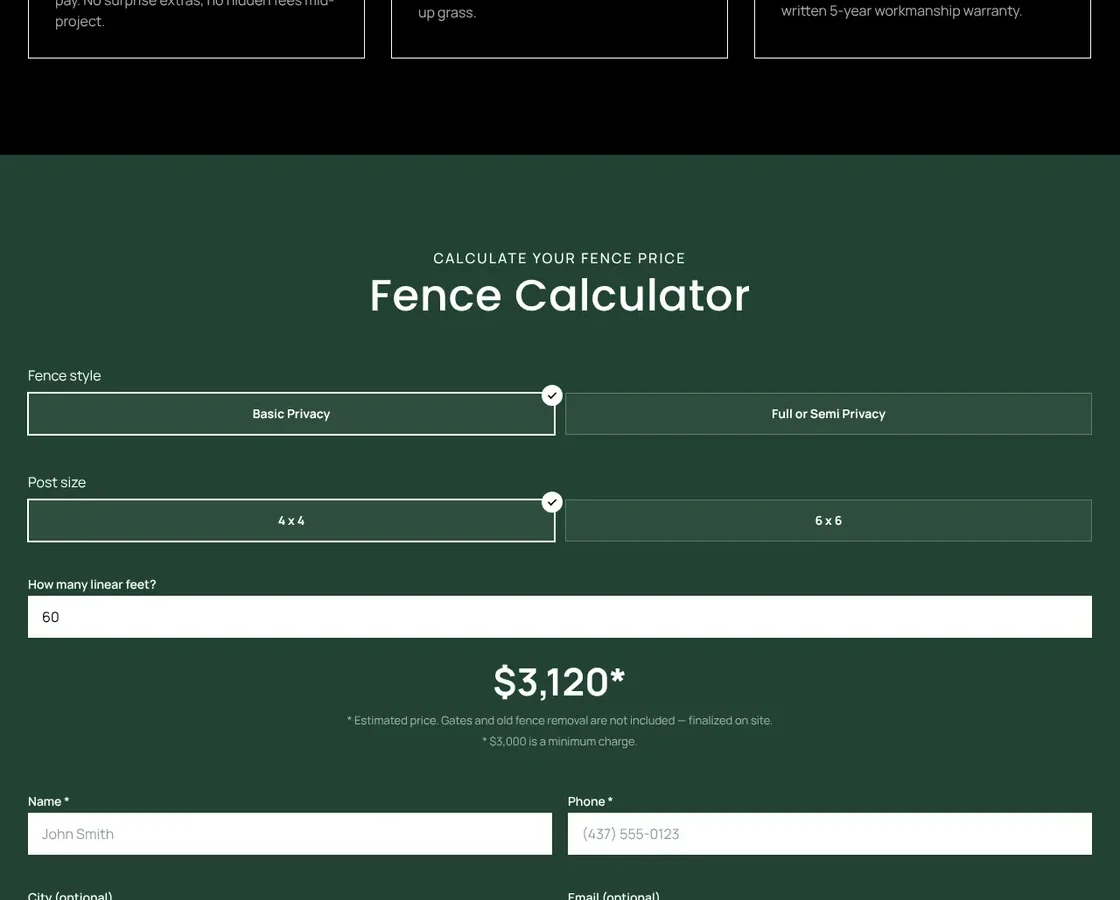Click the Name field with John Smith placeholder
Viewport: 1120px width, 900px height.
[290, 834]
